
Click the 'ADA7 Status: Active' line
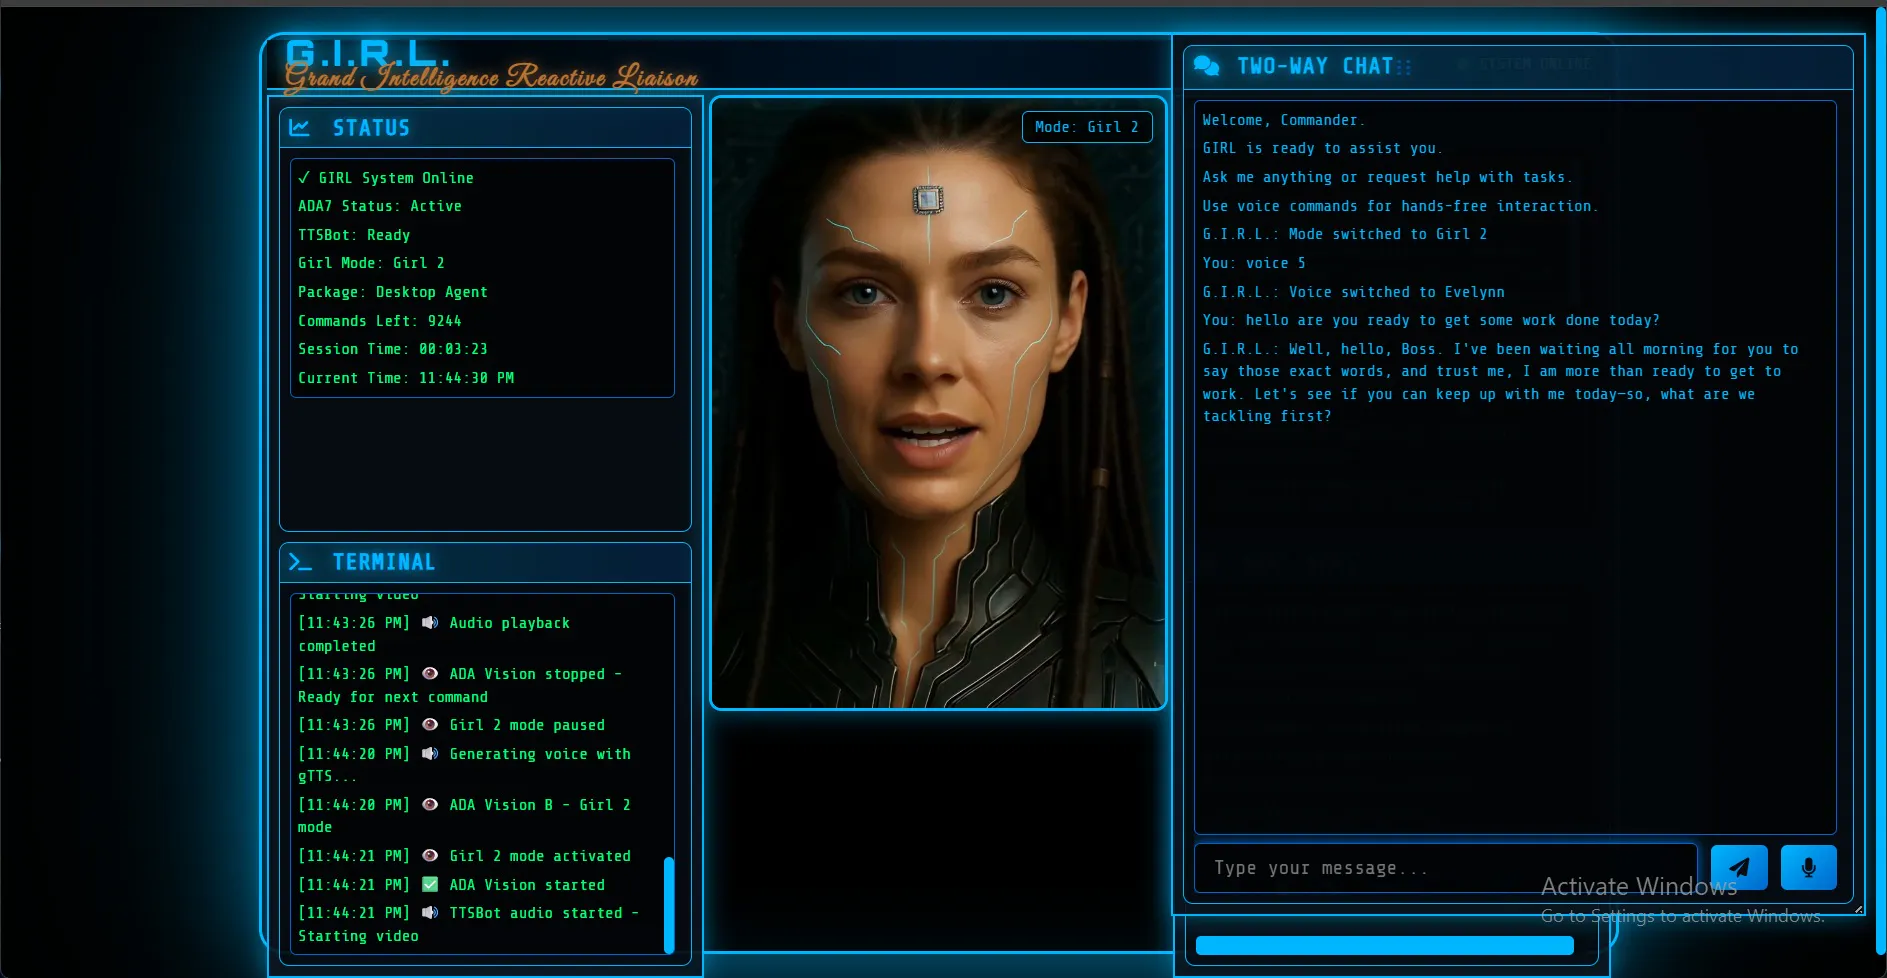380,206
